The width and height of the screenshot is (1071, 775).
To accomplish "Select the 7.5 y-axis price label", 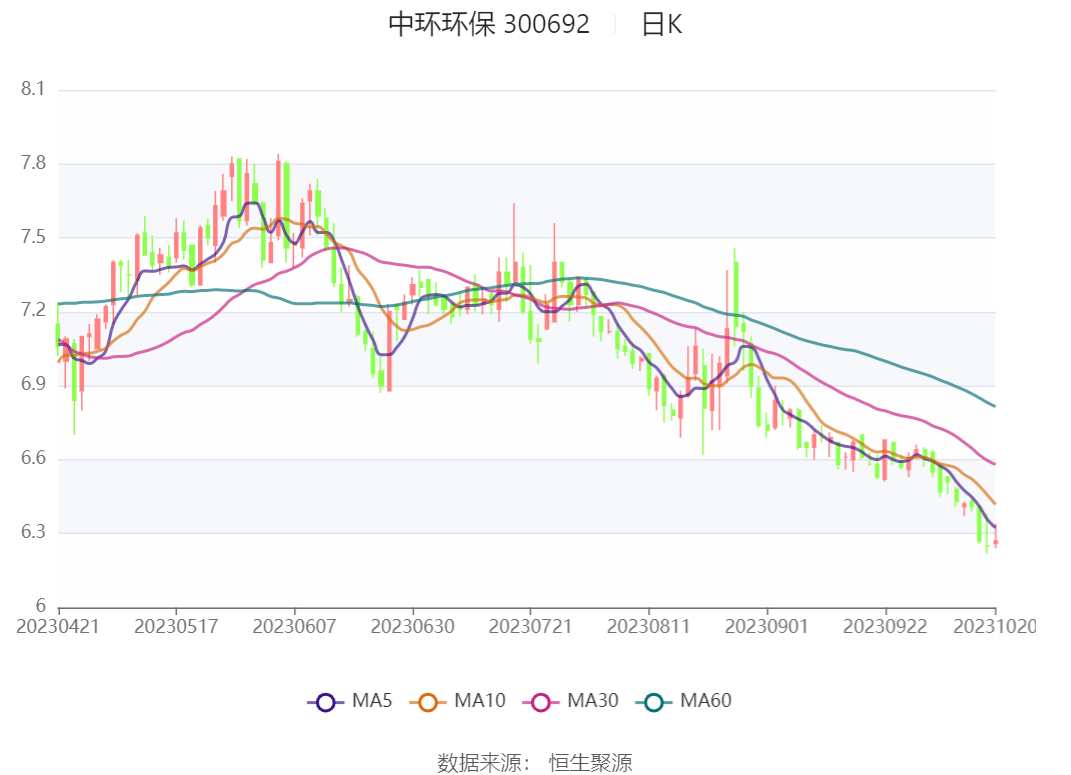I will point(33,237).
